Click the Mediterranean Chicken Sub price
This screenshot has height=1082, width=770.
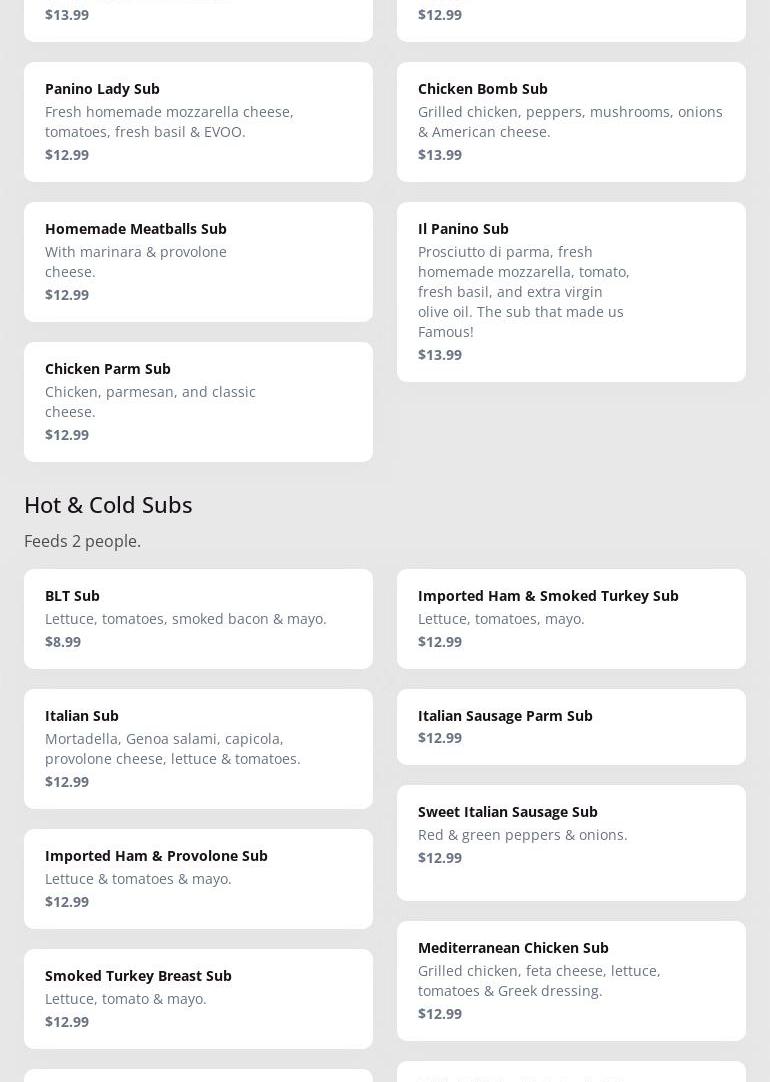click(x=440, y=1013)
